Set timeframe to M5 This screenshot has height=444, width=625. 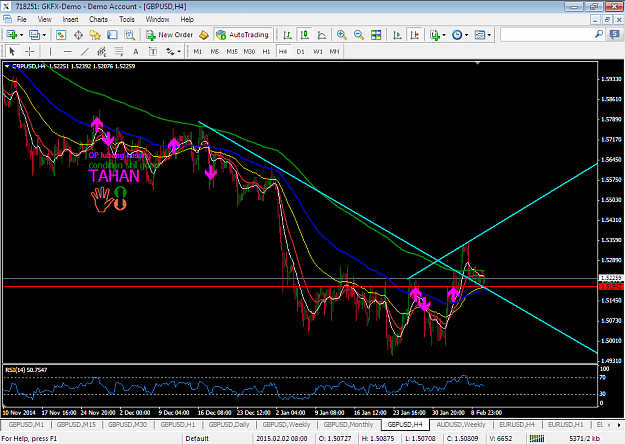215,51
